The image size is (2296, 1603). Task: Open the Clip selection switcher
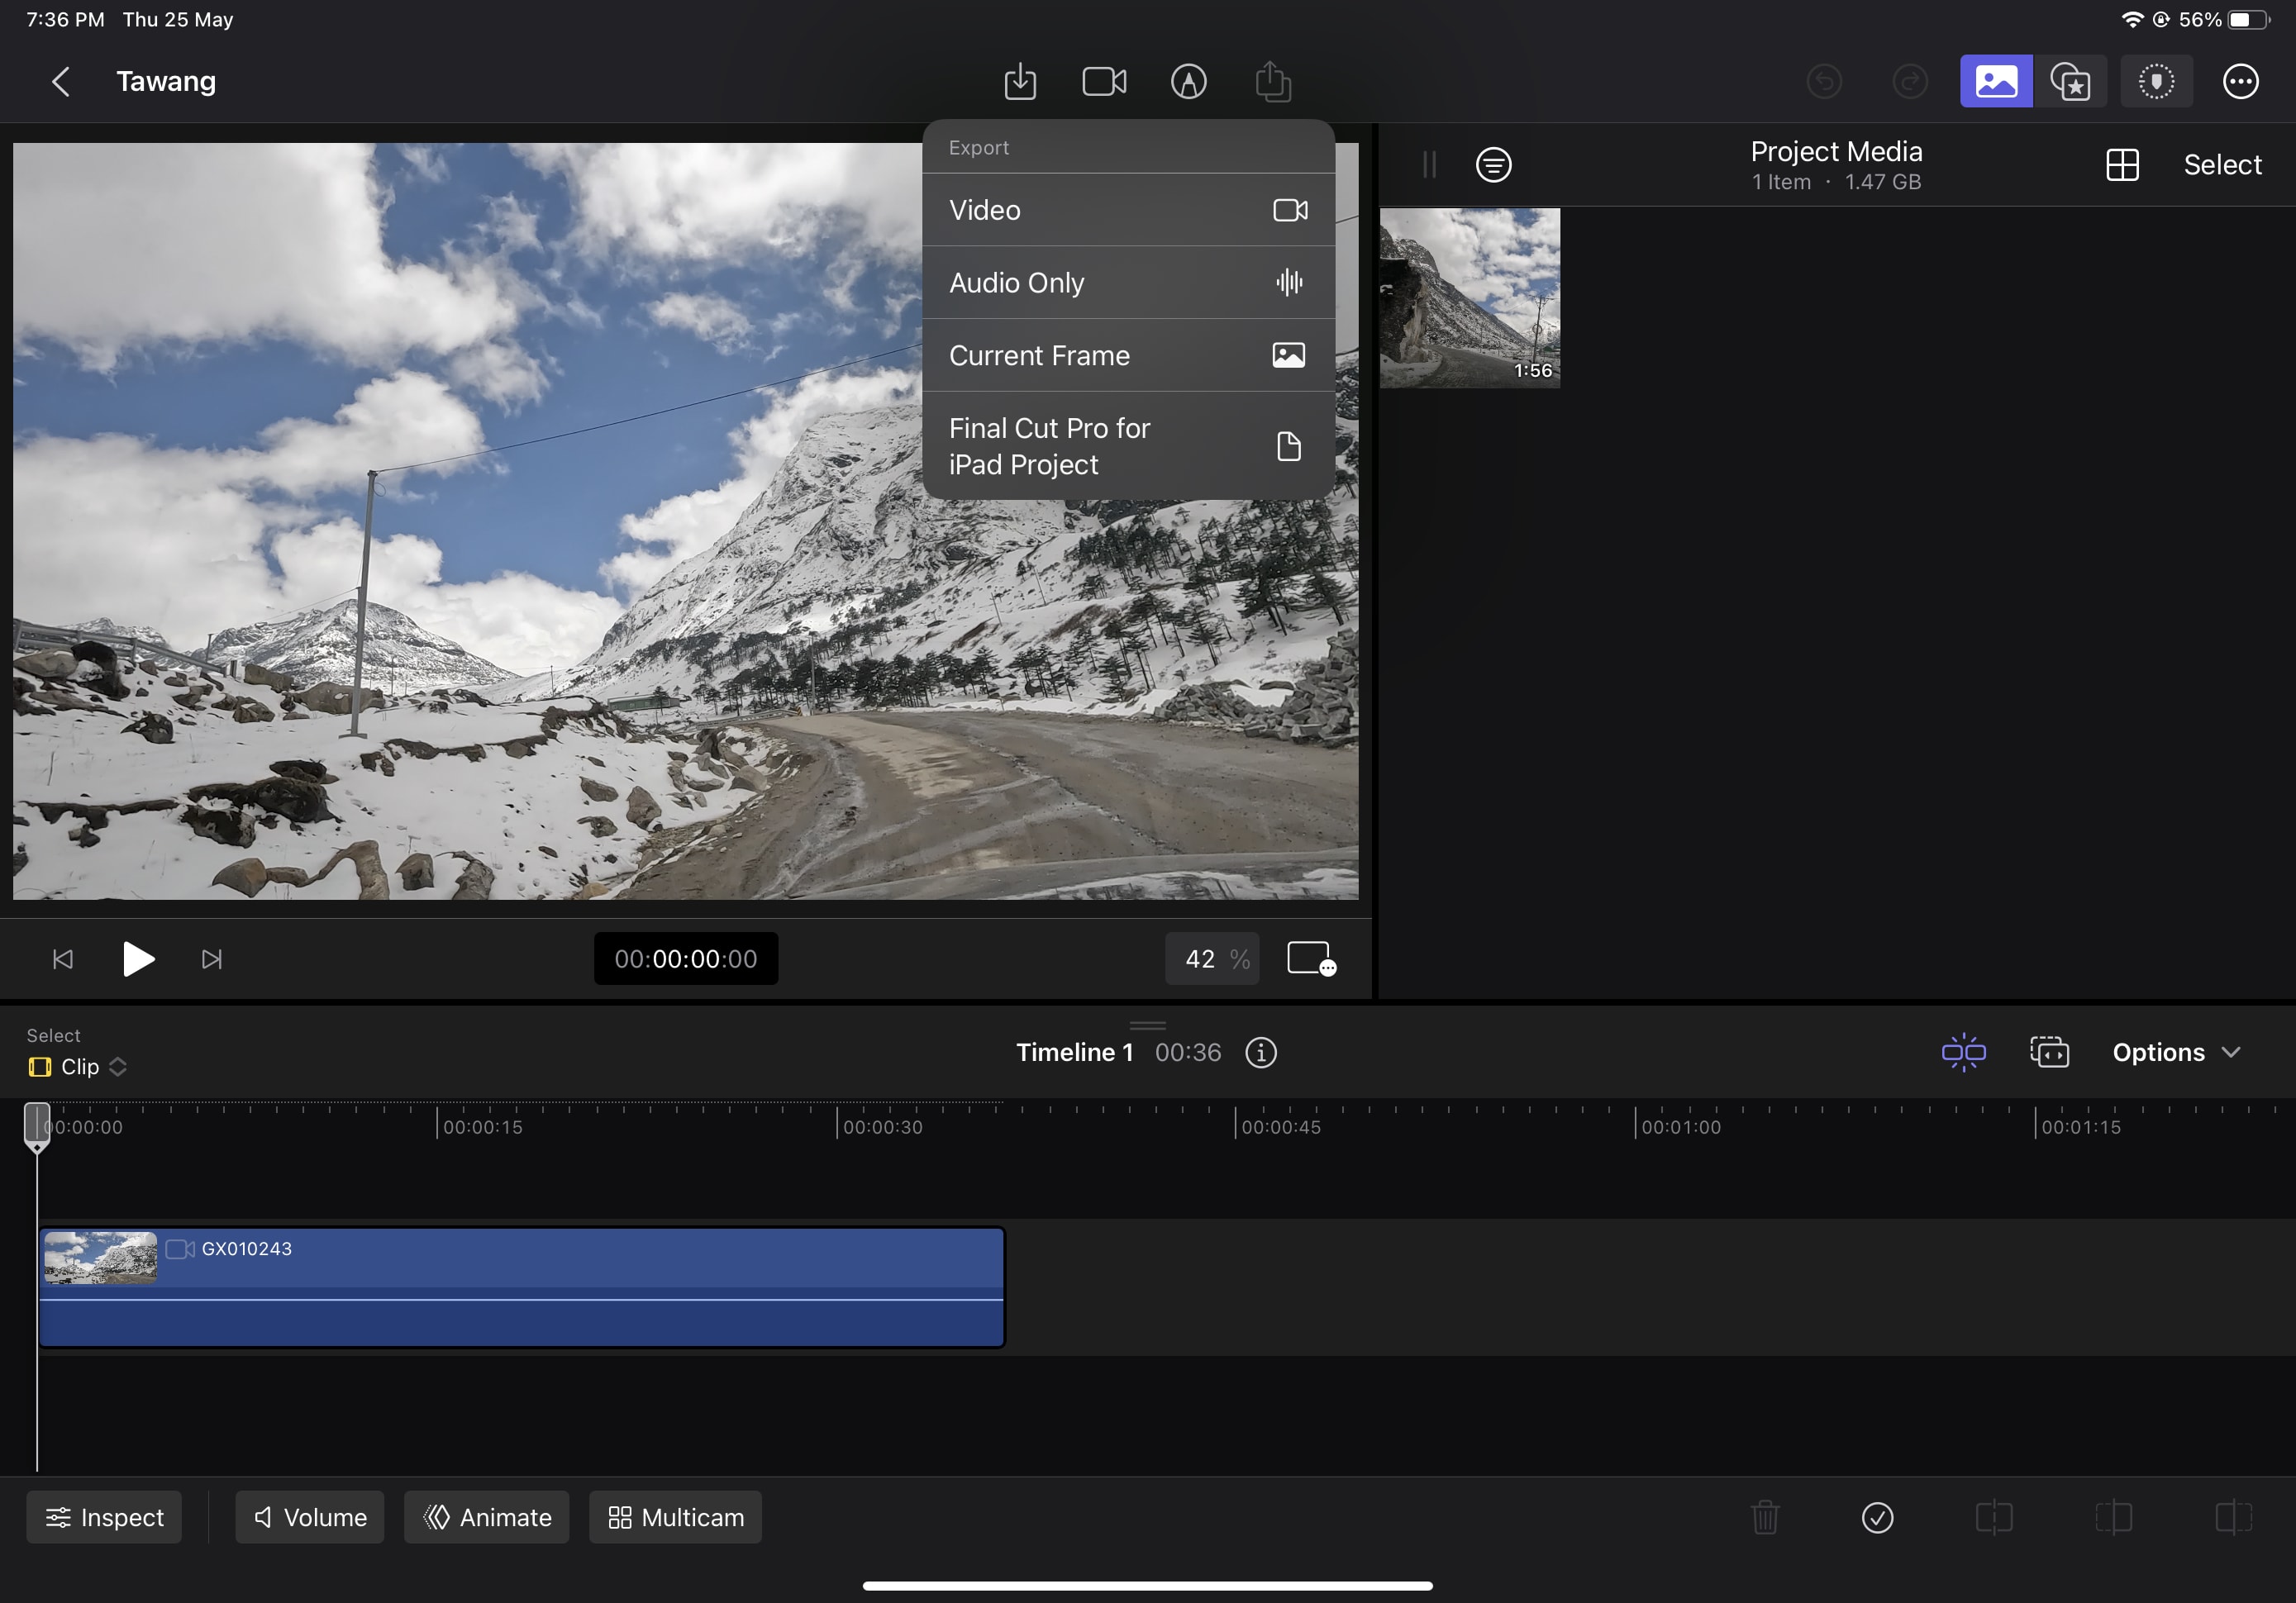coord(78,1066)
